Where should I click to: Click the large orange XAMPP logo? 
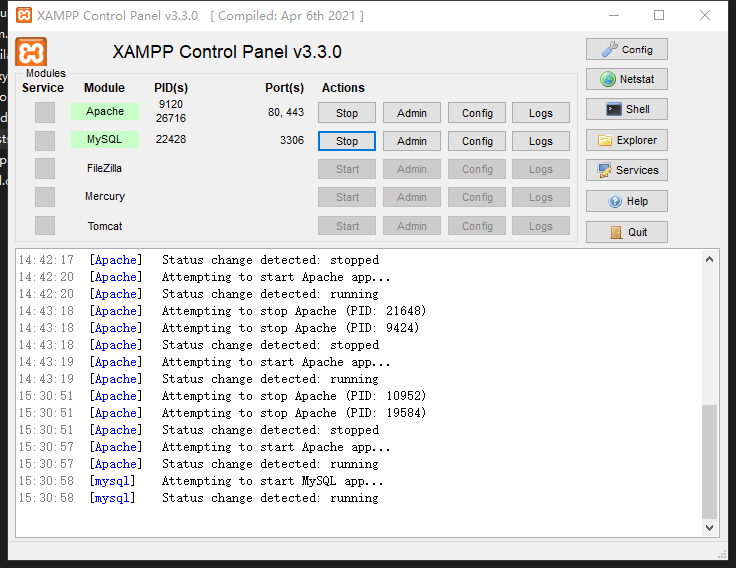point(31,52)
